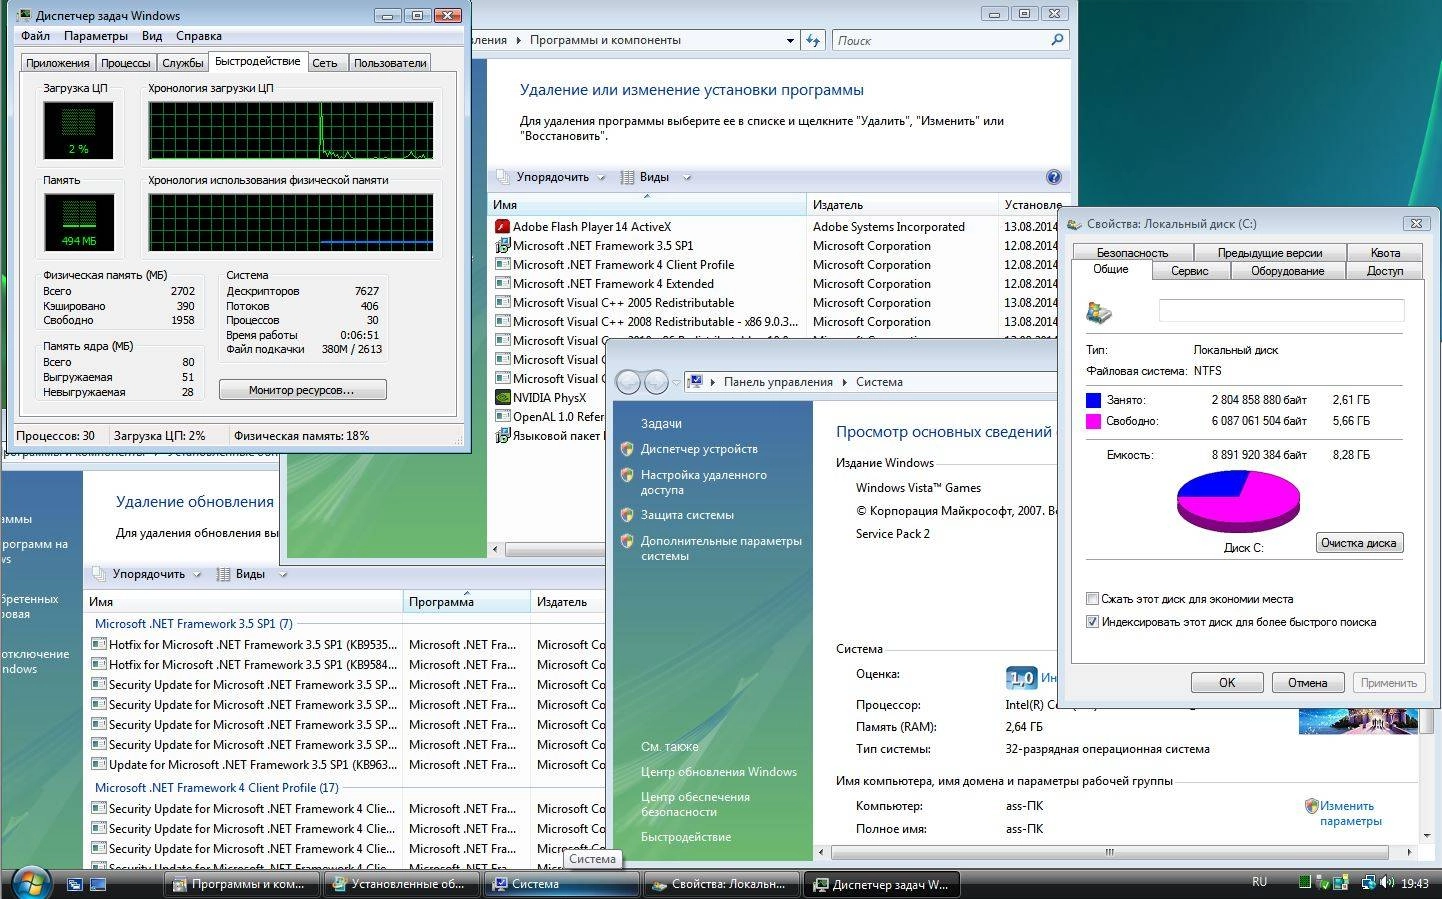Click the Монитор ресурсов button

(302, 390)
